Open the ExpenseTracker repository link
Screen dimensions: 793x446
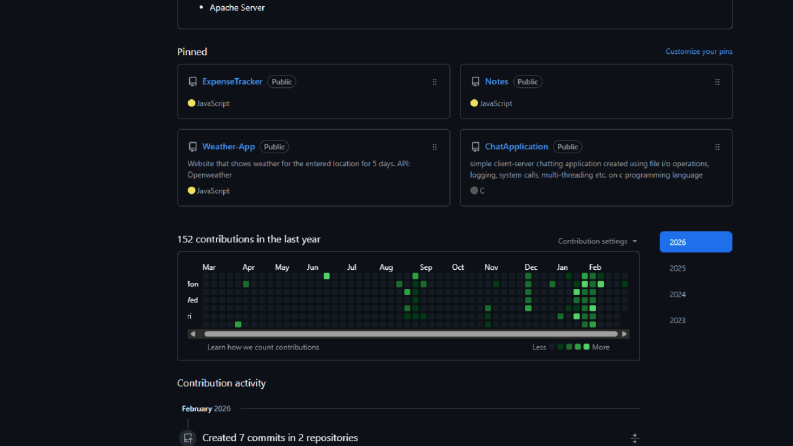coord(232,81)
